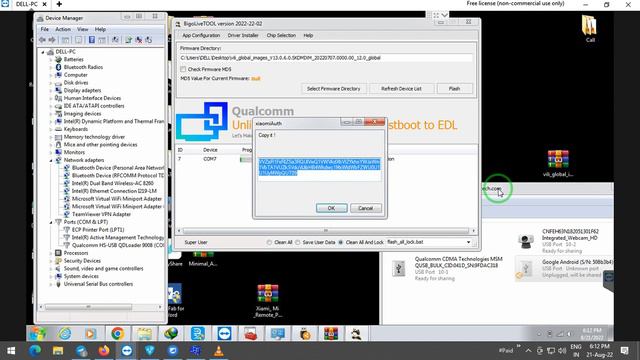
Task: Expand the Disk drives node
Action: 51,83
